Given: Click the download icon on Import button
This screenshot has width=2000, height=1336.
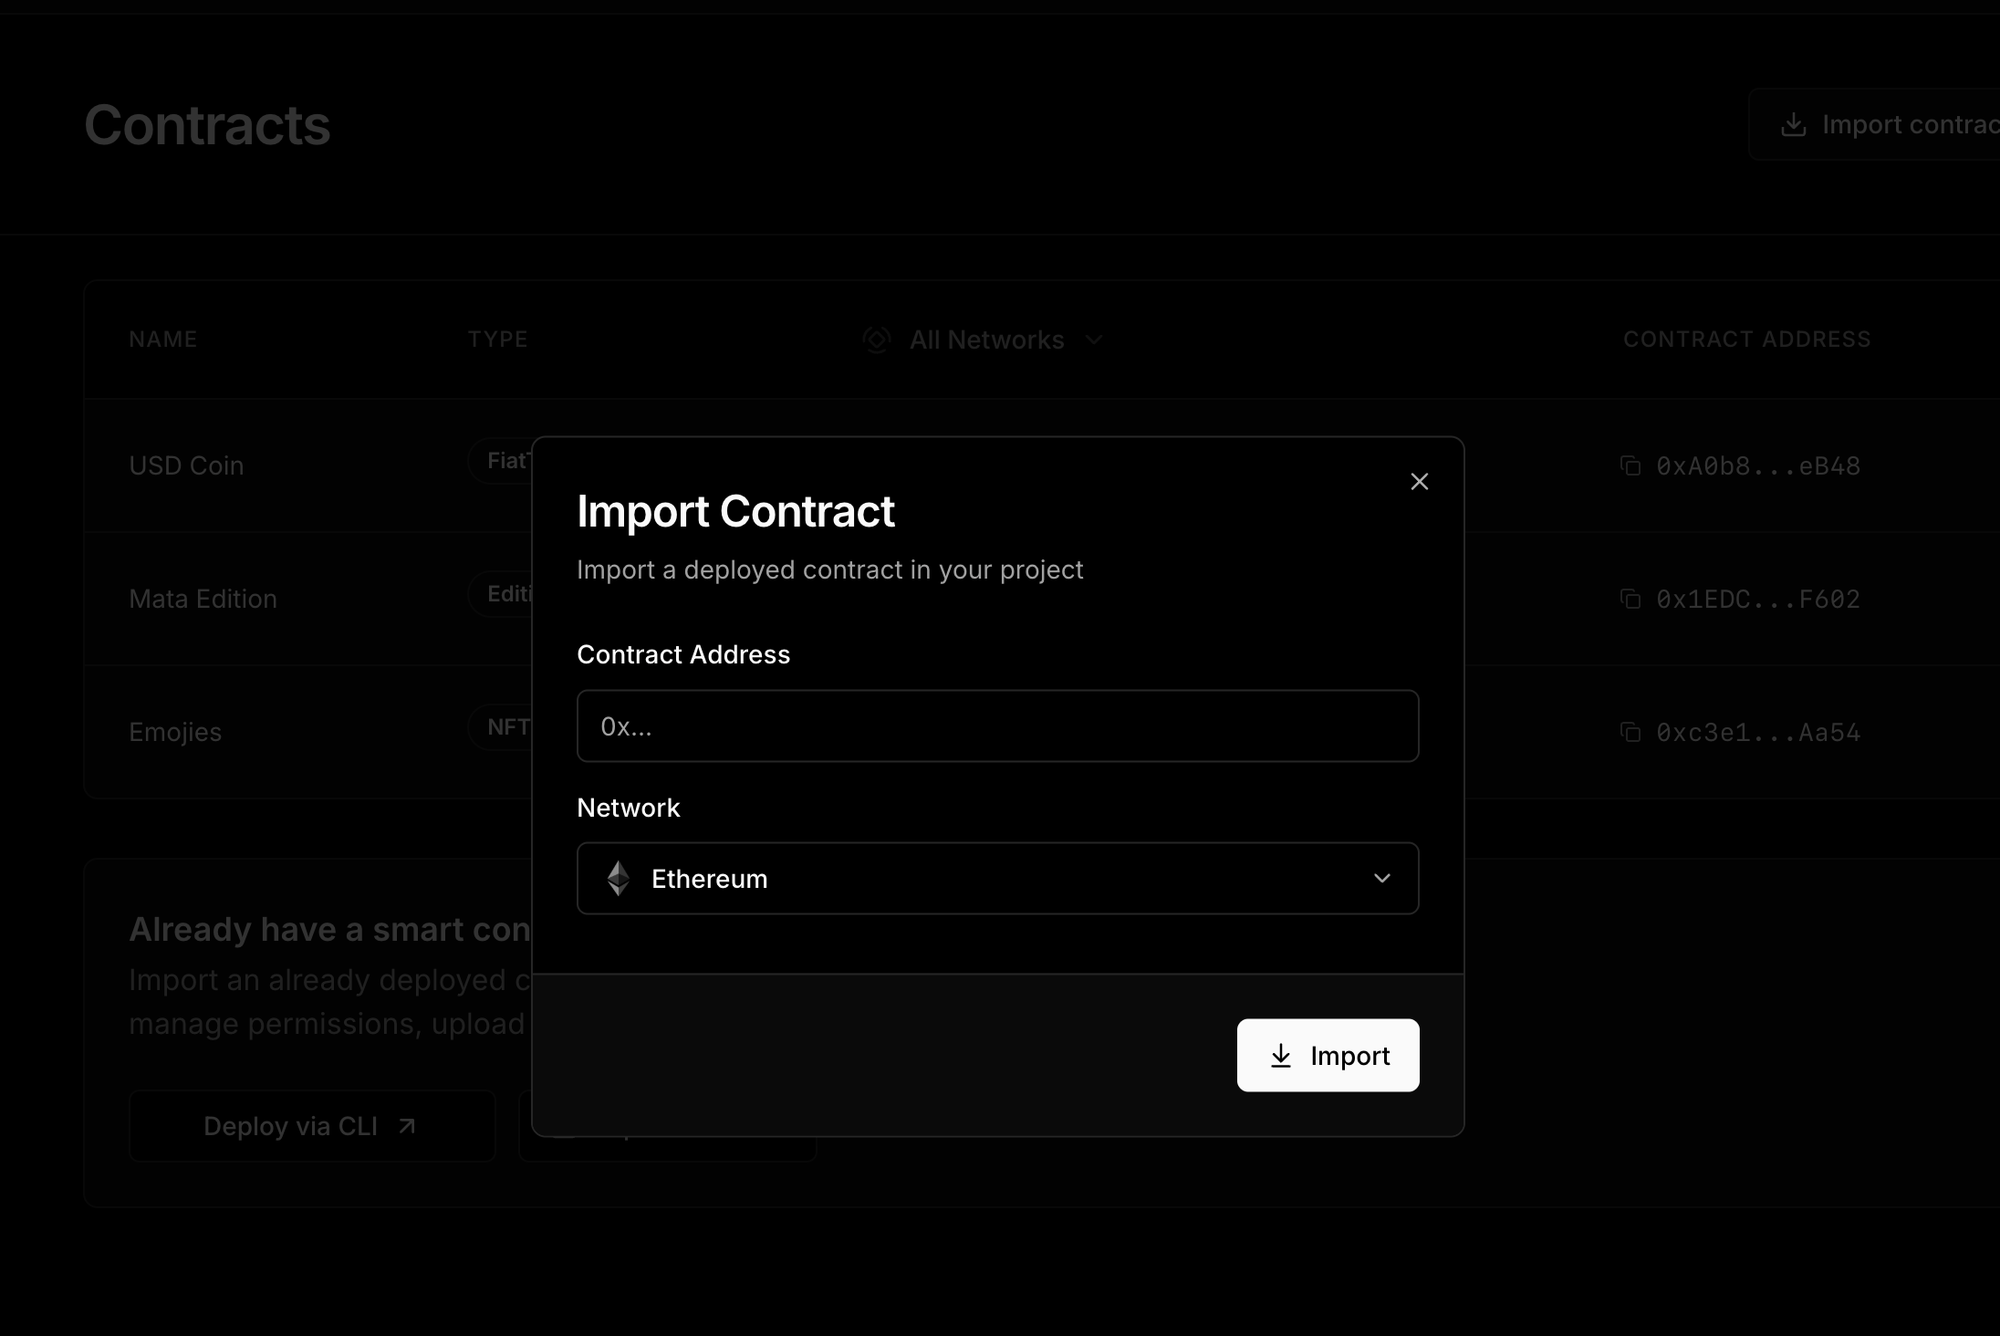Looking at the screenshot, I should pyautogui.click(x=1280, y=1056).
